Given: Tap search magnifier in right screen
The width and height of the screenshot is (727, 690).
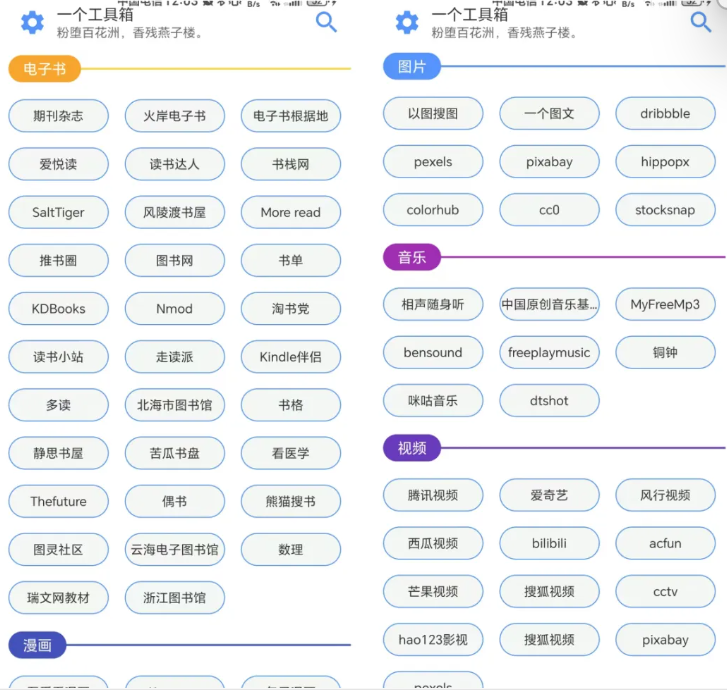Looking at the screenshot, I should (701, 22).
